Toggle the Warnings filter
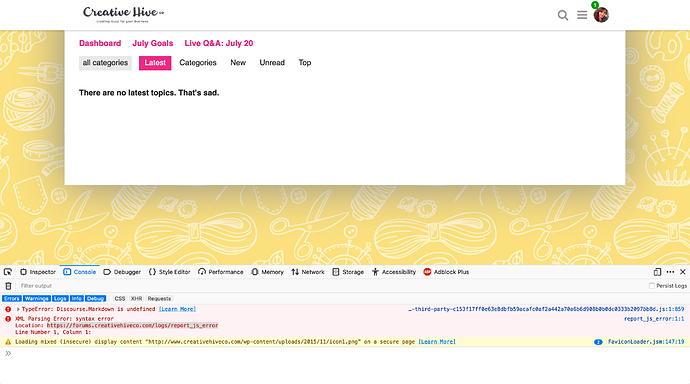 pyautogui.click(x=37, y=299)
